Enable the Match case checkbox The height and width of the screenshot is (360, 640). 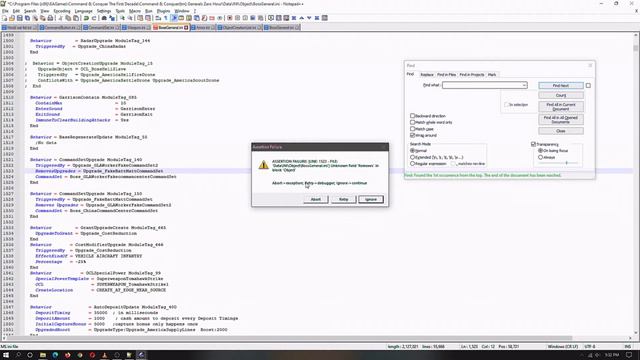[412, 129]
